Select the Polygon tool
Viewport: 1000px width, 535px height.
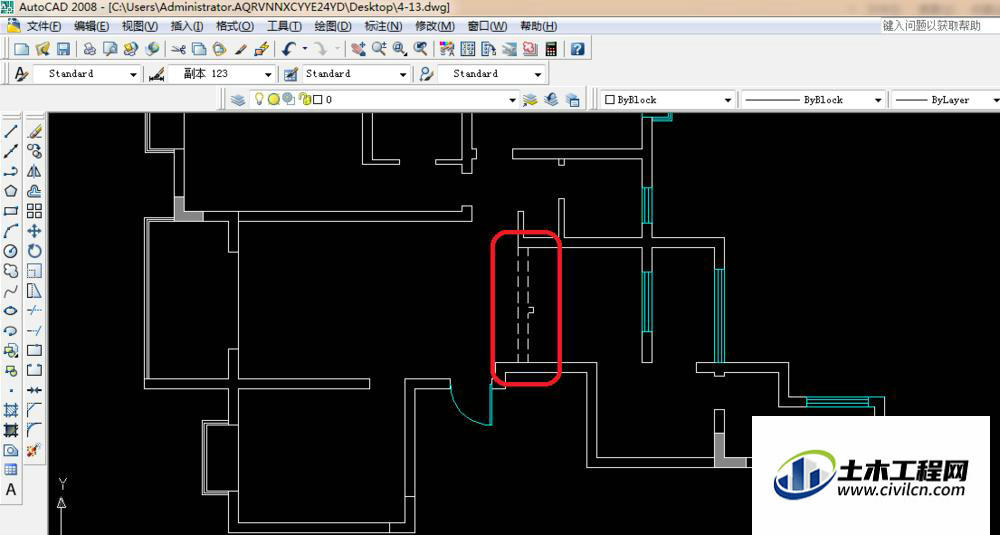[11, 191]
